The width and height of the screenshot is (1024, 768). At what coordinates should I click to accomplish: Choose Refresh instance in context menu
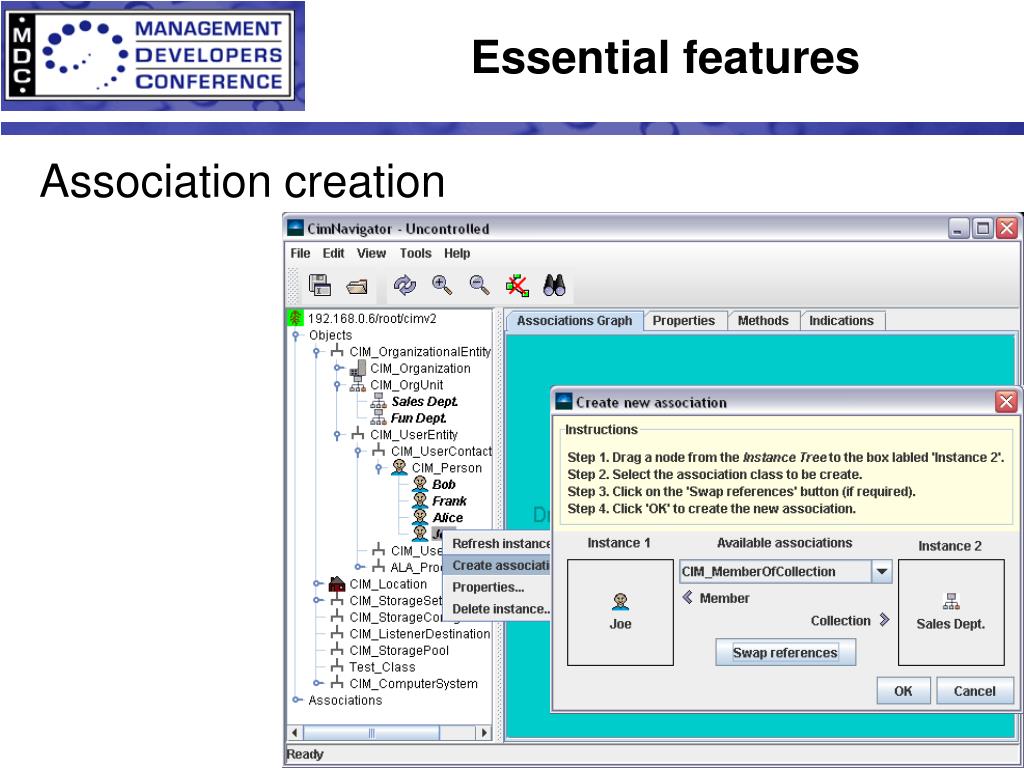(x=497, y=543)
